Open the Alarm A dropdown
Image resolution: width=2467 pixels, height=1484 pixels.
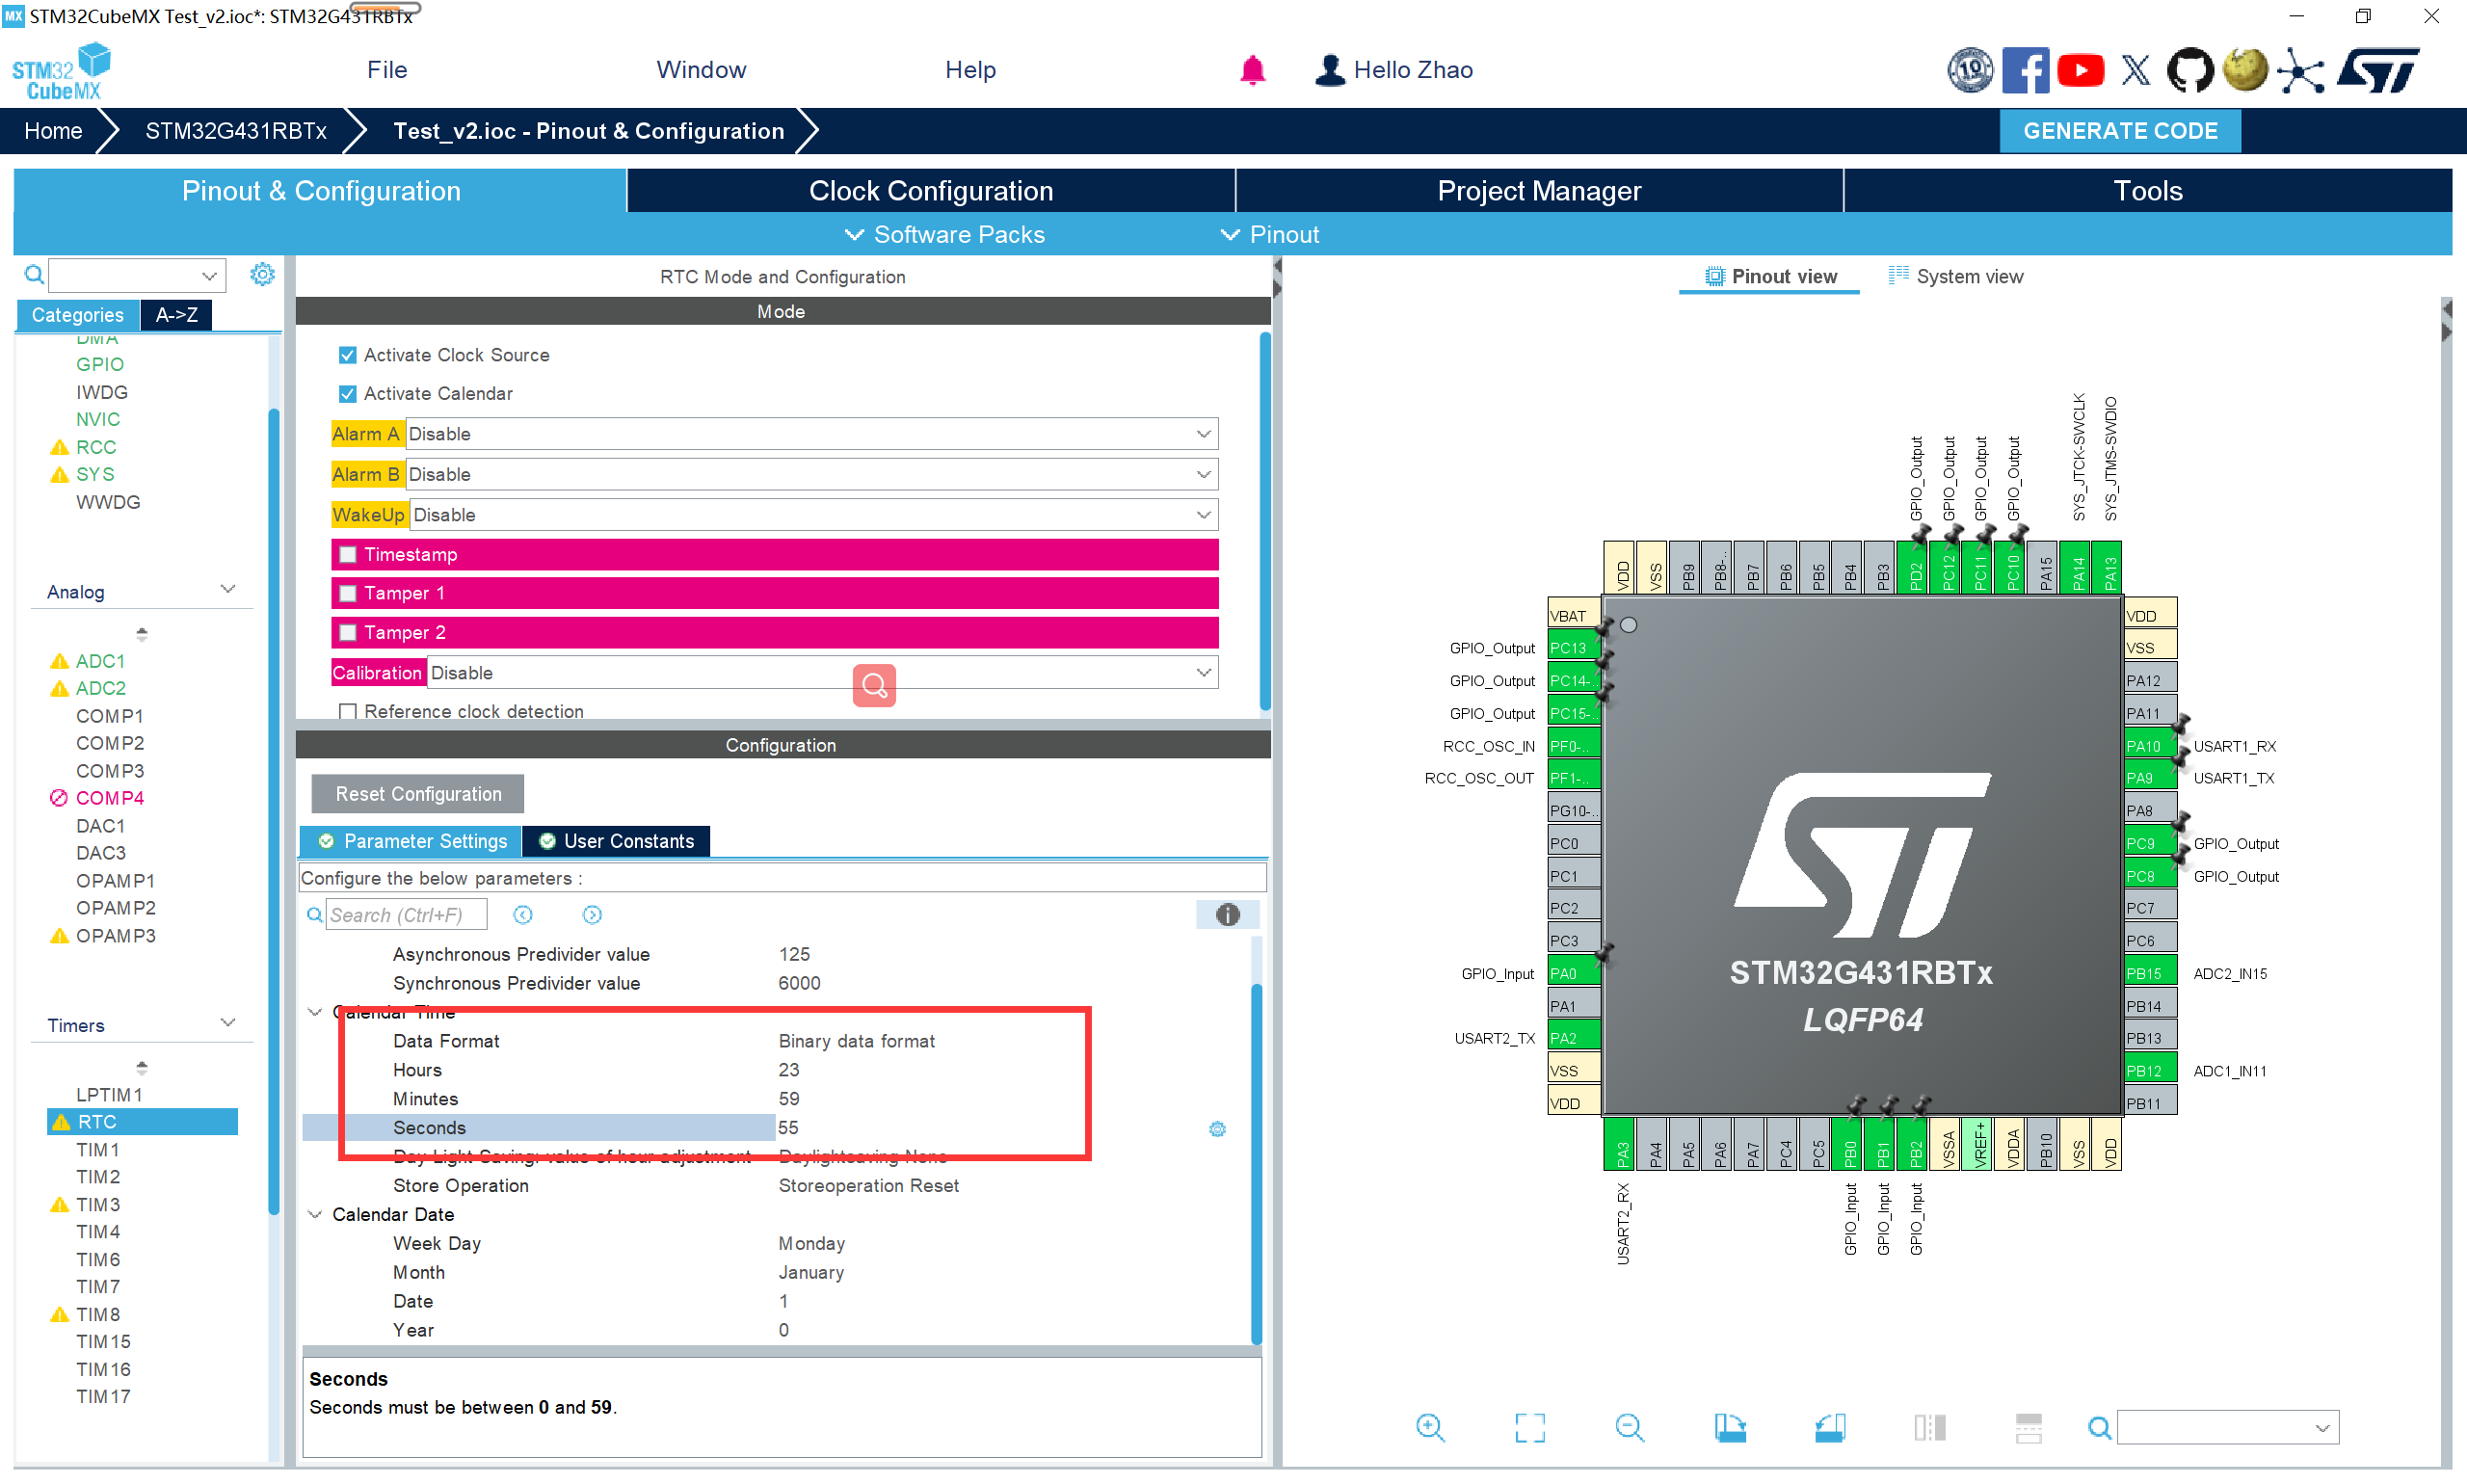click(1203, 434)
